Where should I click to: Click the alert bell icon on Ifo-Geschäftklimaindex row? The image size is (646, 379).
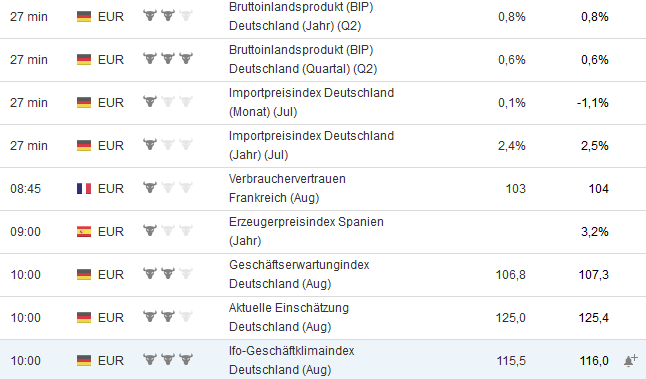click(x=630, y=360)
